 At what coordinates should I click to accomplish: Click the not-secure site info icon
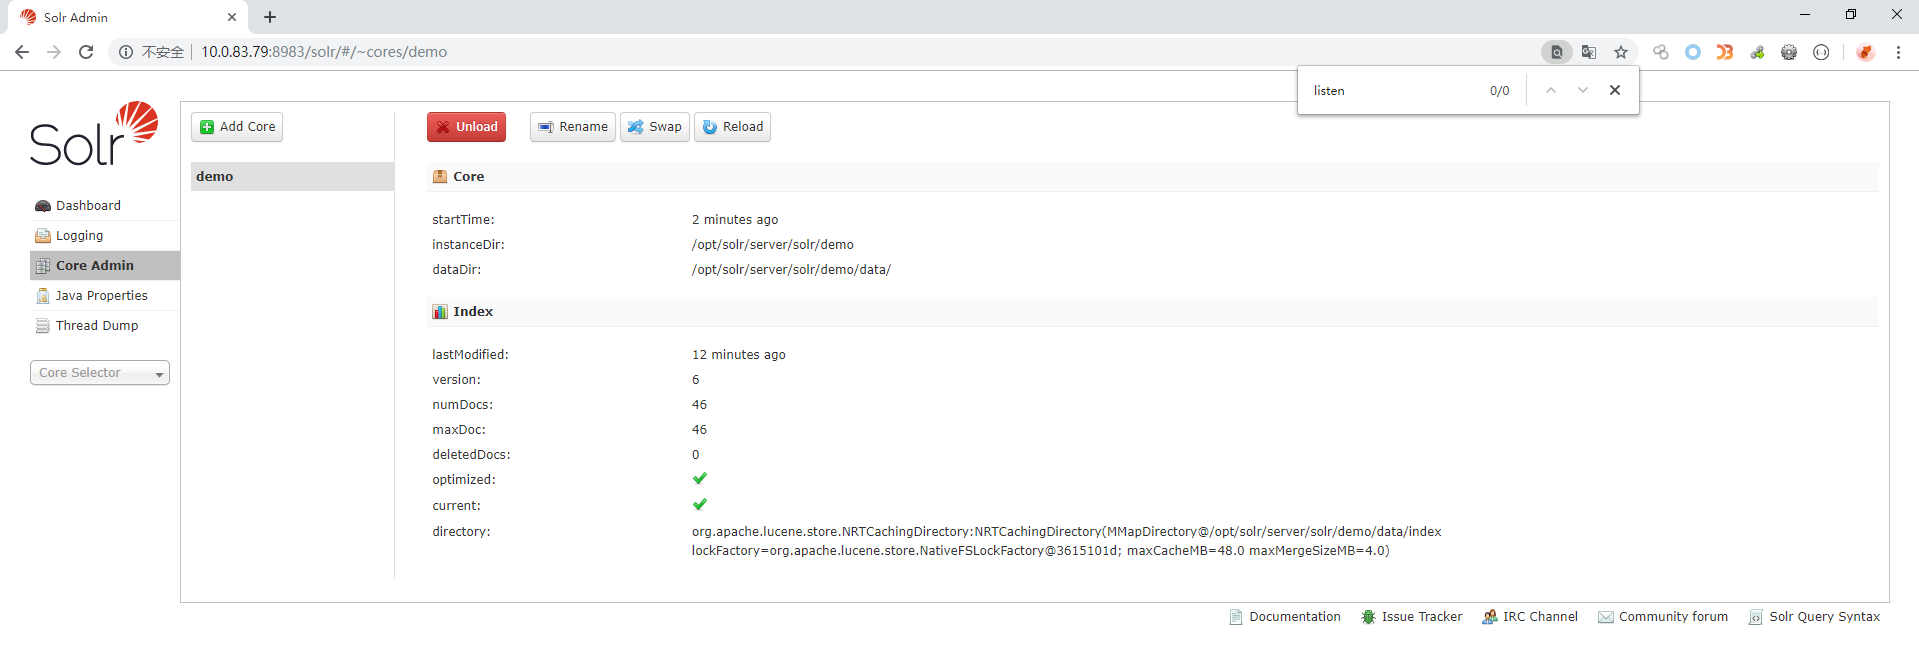click(x=126, y=52)
